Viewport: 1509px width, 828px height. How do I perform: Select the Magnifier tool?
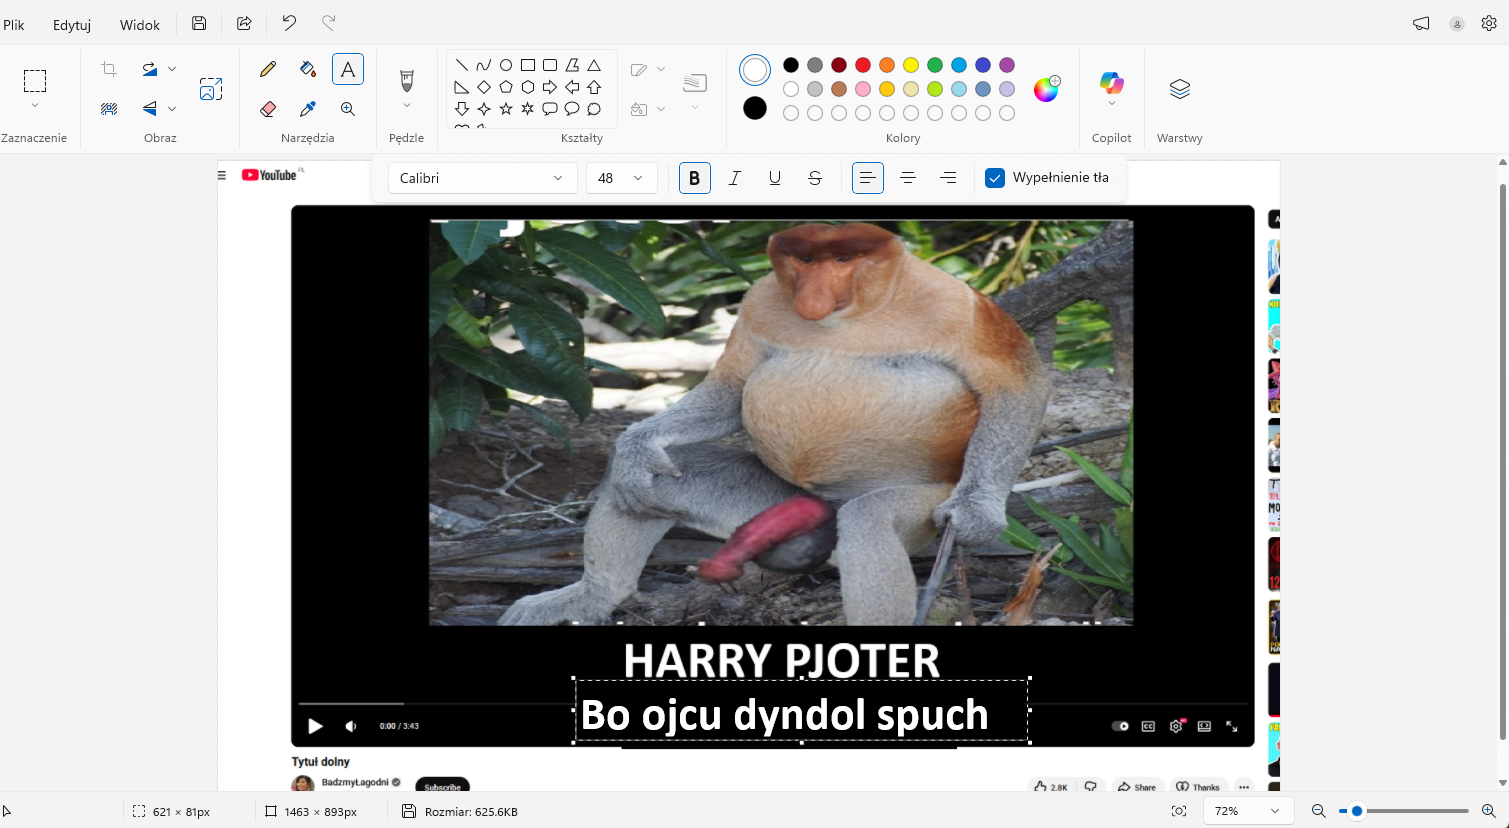[348, 109]
